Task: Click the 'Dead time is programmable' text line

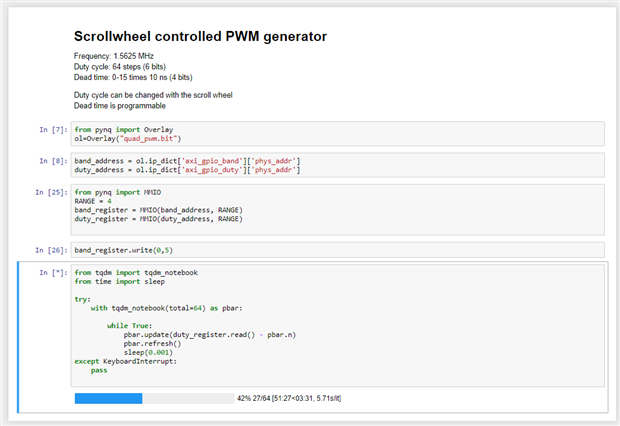Action: 120,105
